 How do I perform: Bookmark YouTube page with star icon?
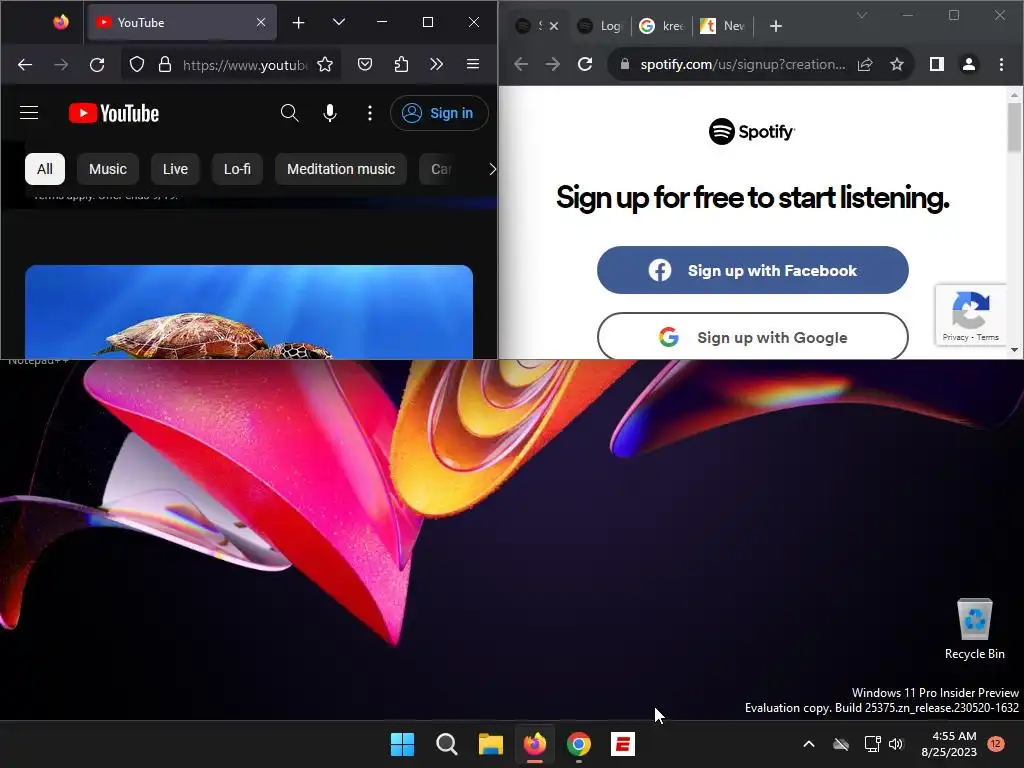click(x=325, y=65)
